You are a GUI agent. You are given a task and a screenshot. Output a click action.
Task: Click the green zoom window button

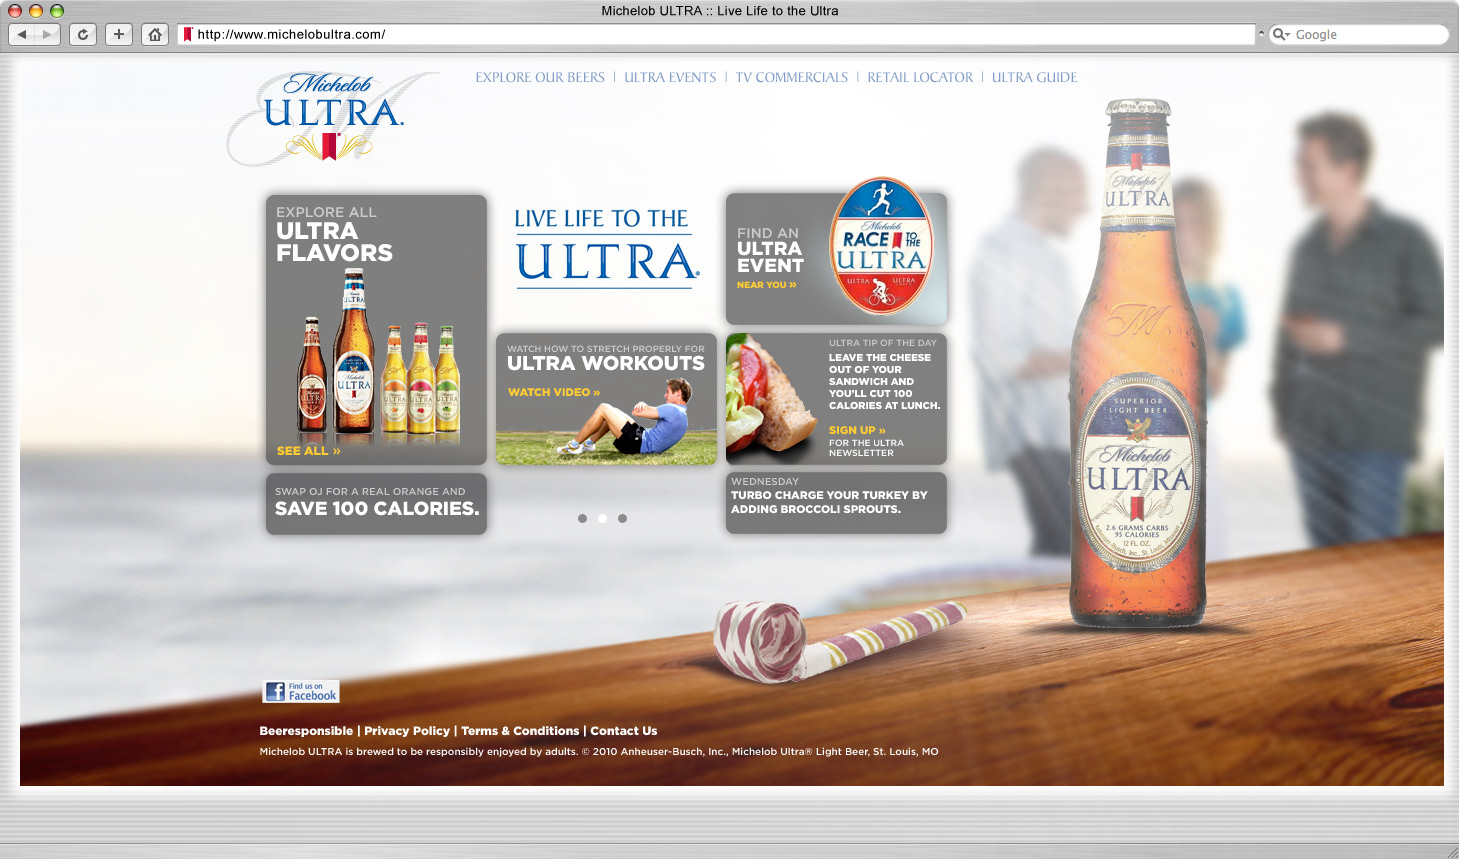tap(57, 10)
